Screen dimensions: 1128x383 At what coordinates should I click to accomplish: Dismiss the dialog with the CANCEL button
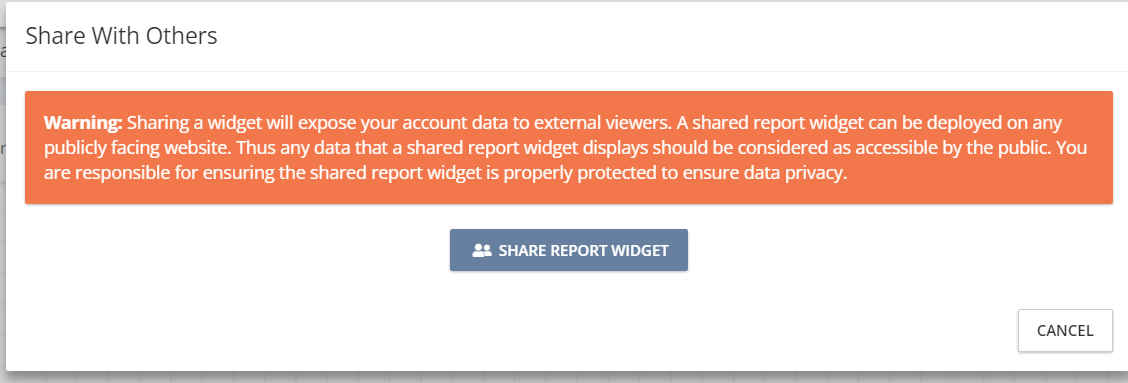[1065, 331]
